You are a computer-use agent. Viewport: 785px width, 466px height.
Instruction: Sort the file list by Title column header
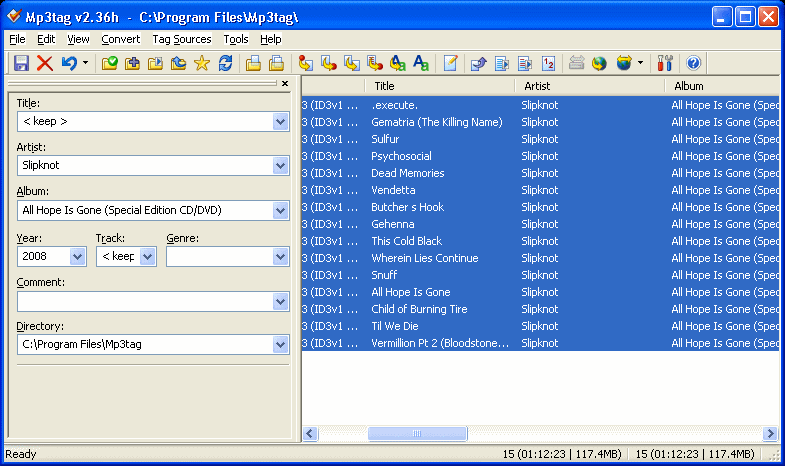pyautogui.click(x=440, y=86)
